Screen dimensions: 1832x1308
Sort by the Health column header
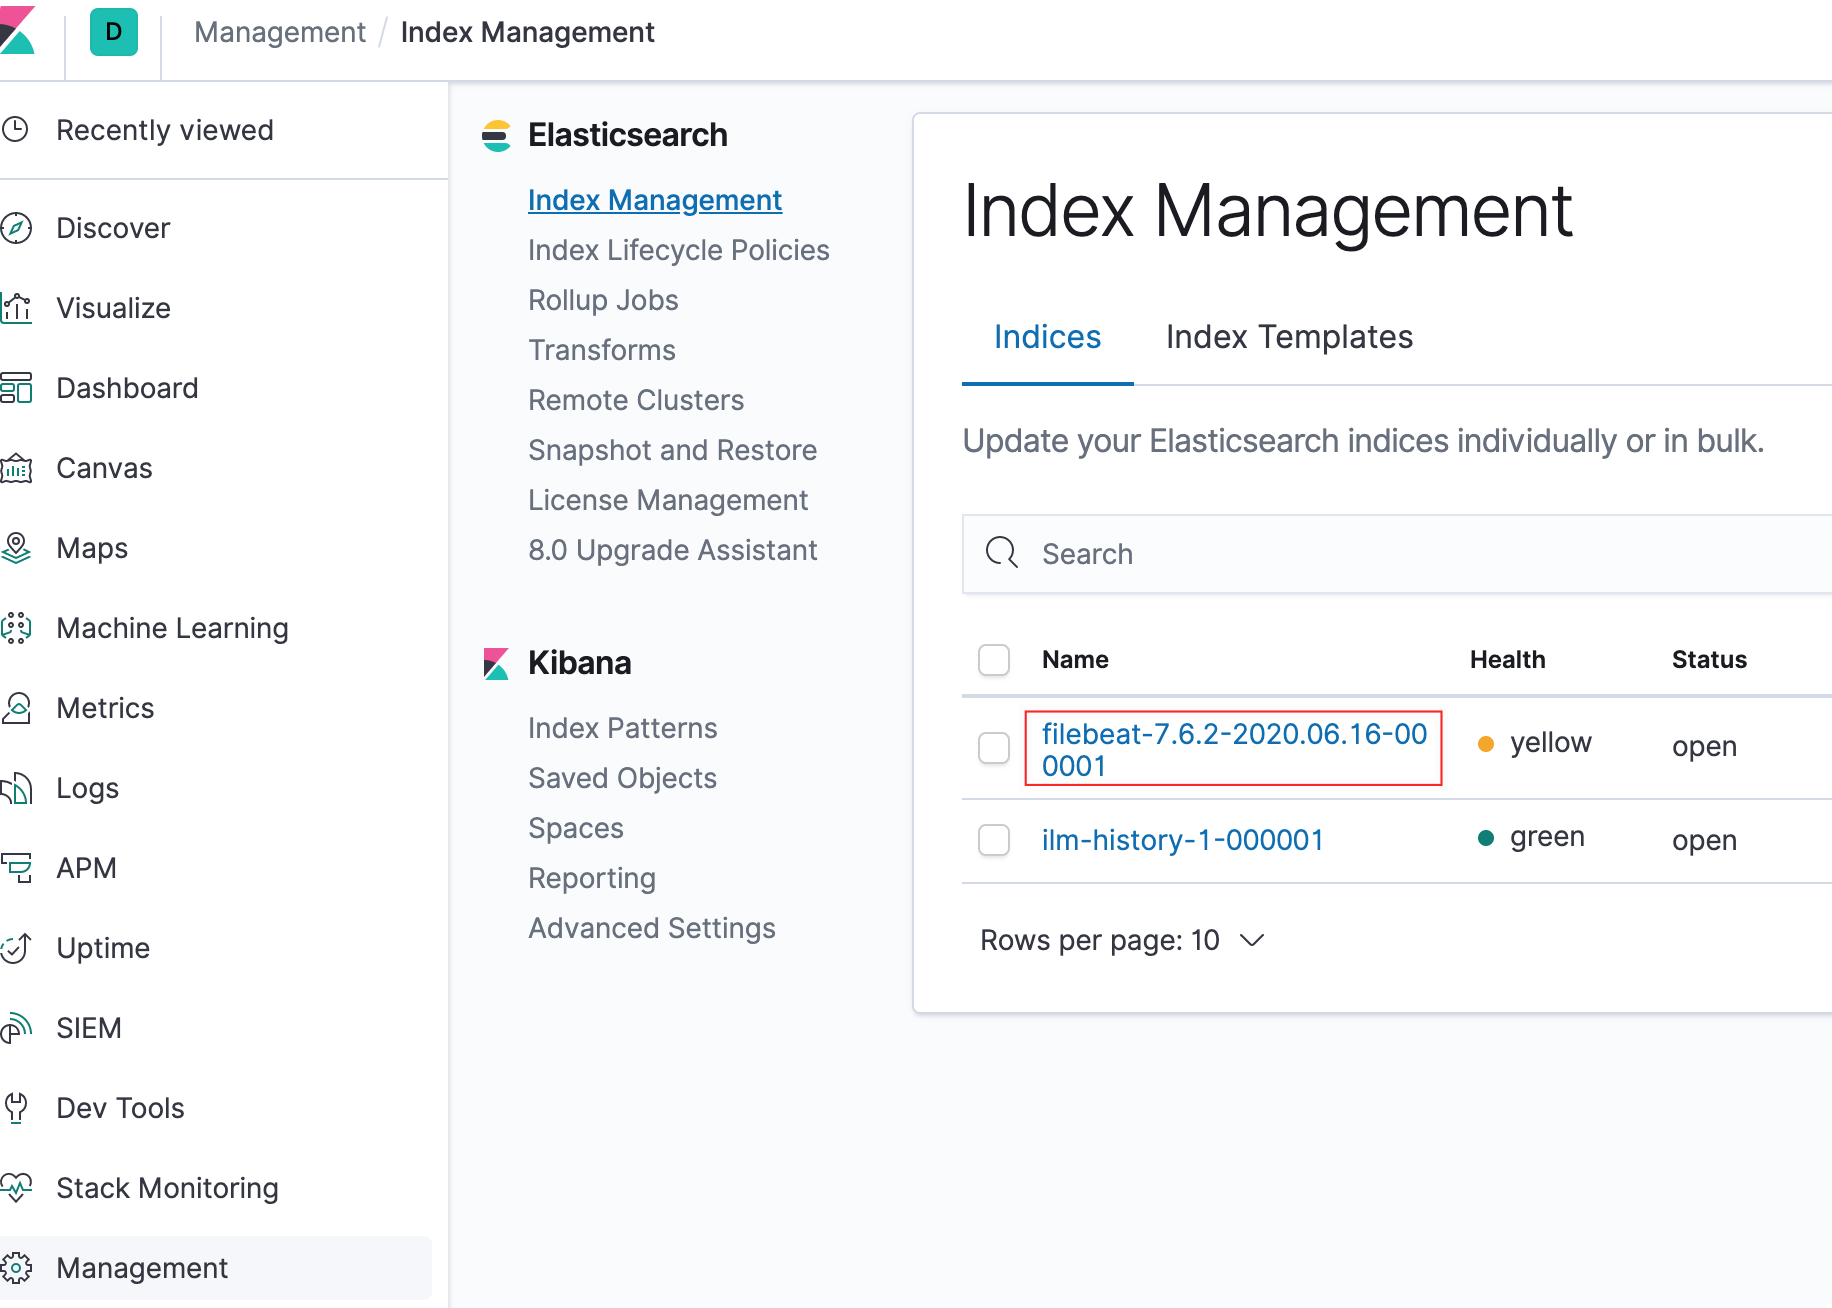pos(1507,660)
